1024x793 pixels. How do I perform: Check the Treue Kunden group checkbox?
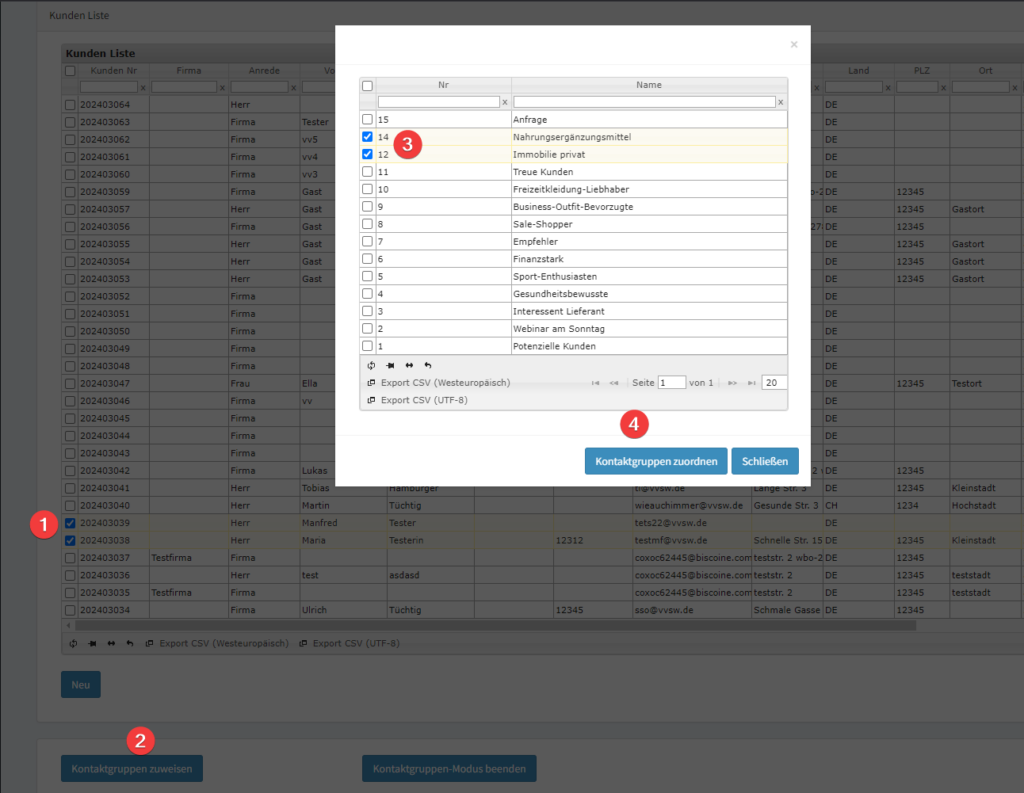[367, 172]
